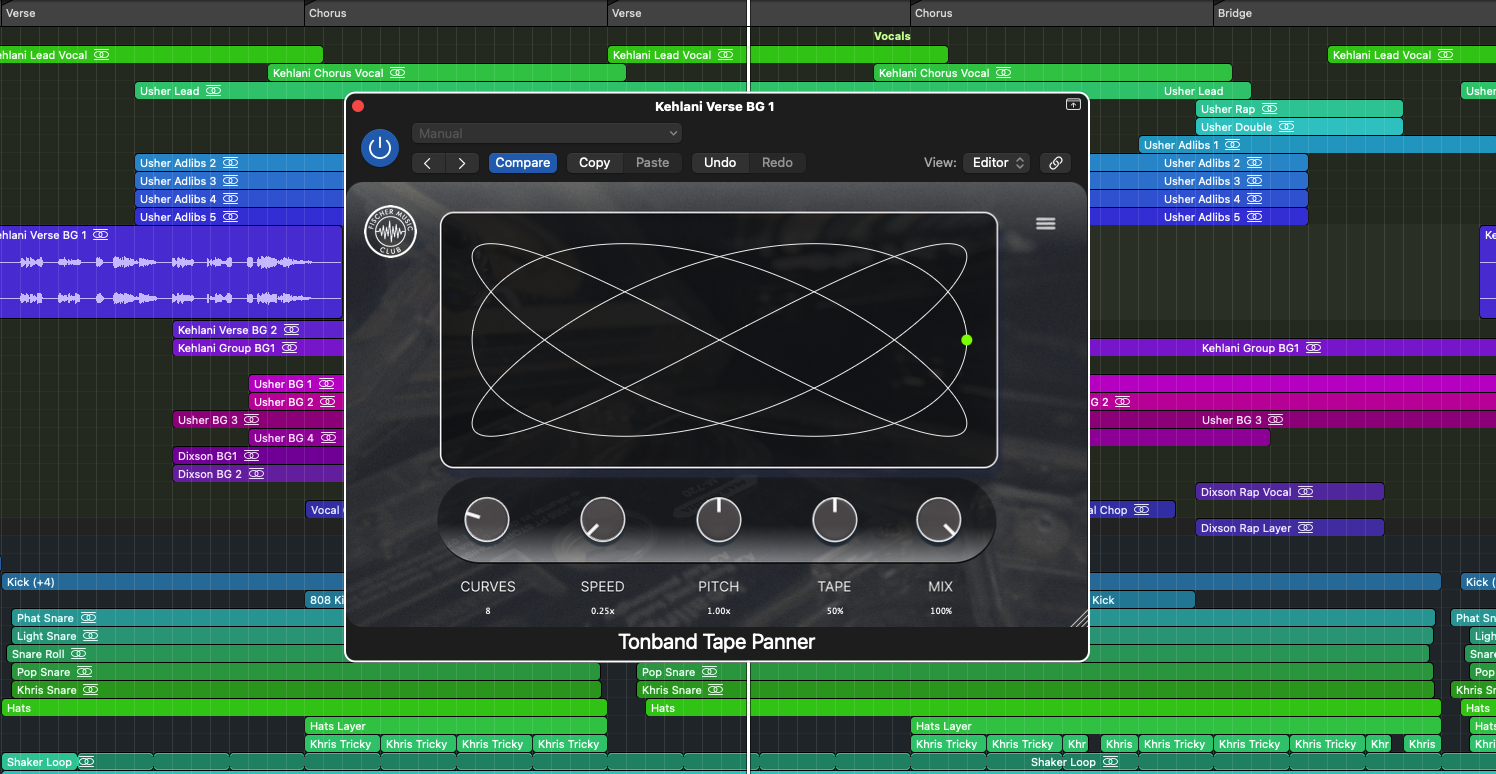Click the loop icon on Kehlani Verse BG 2 region

[292, 330]
